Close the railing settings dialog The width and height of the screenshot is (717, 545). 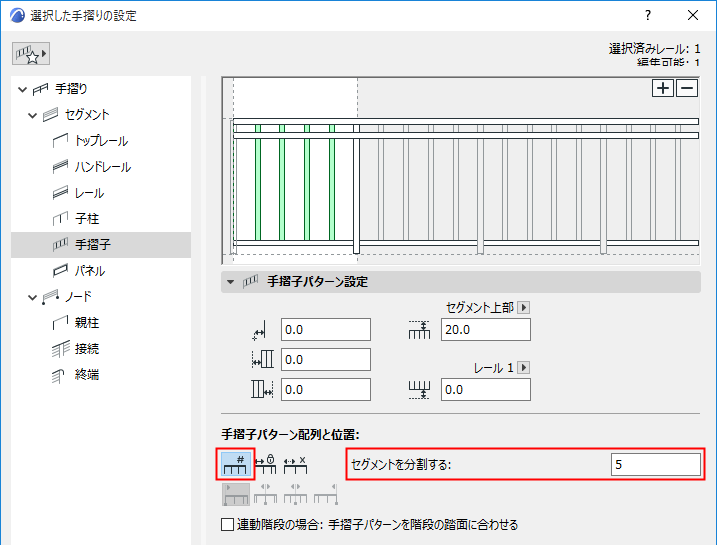693,15
